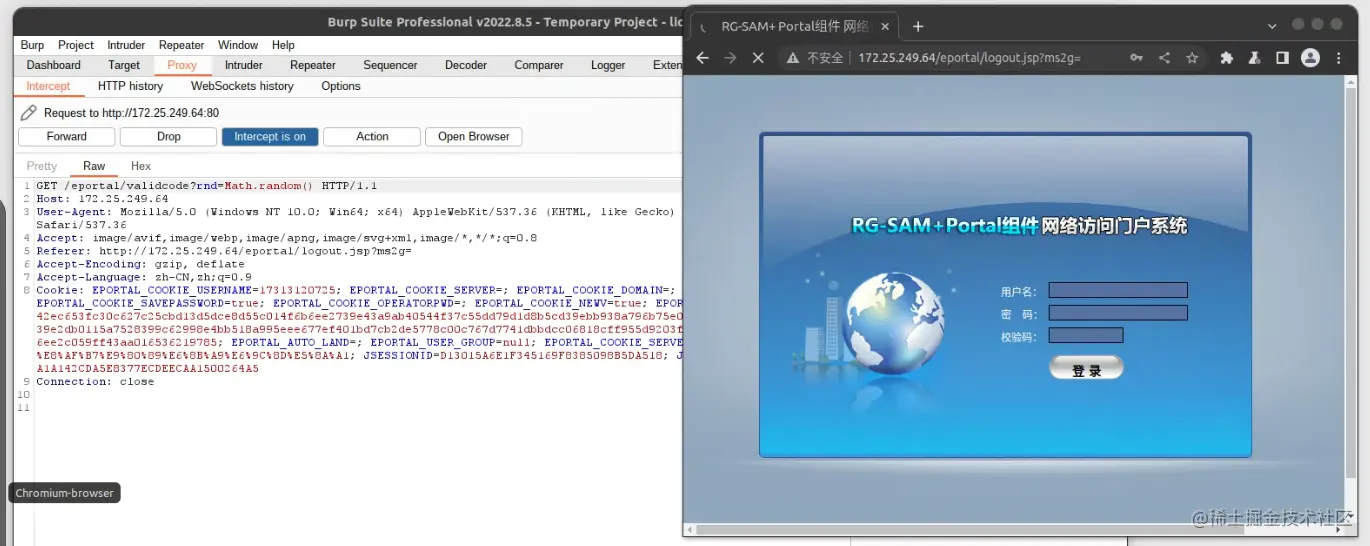
Task: Switch to the Dashboard tab
Action: 54,65
